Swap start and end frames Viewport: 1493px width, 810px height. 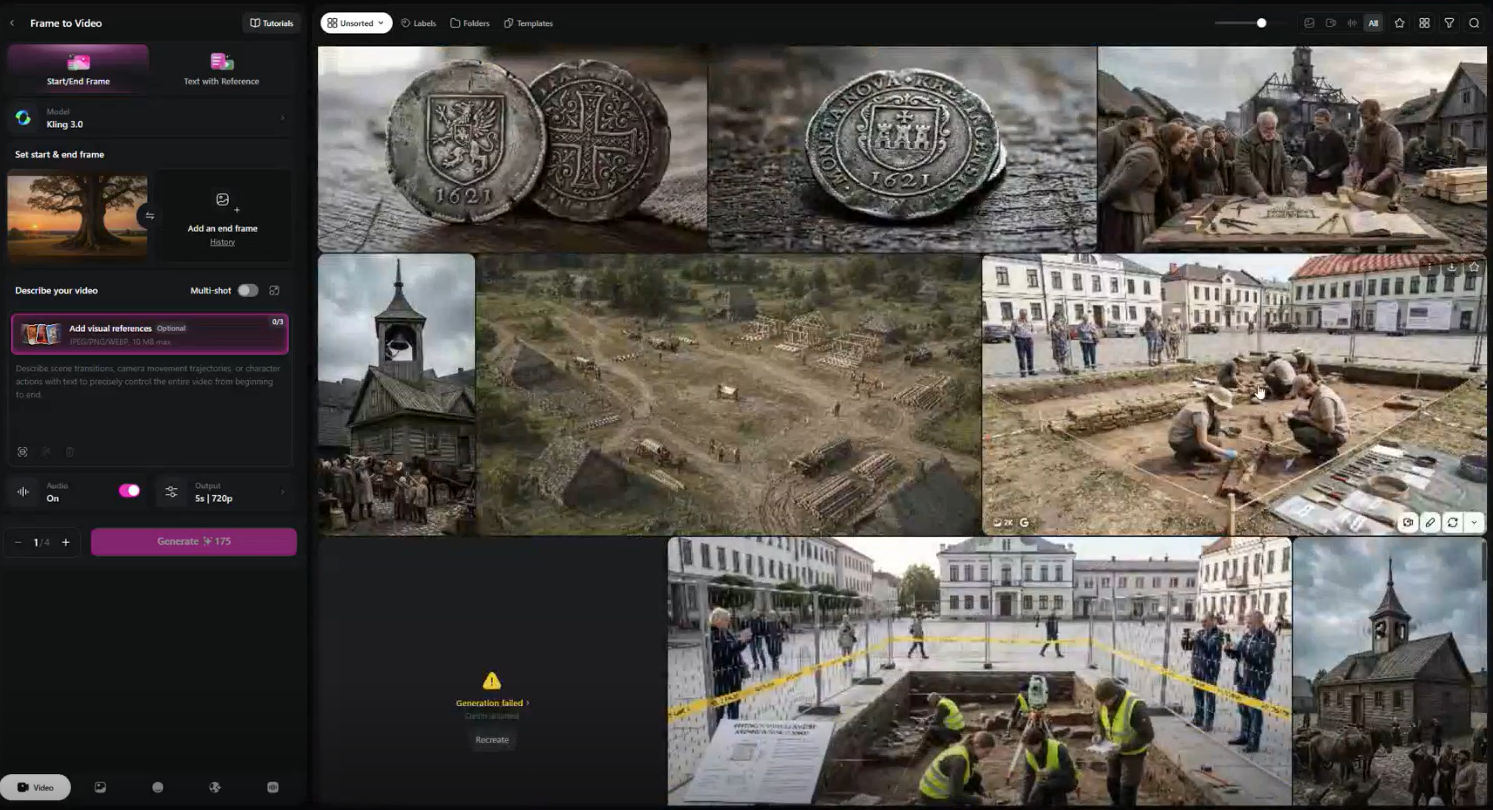(x=149, y=215)
